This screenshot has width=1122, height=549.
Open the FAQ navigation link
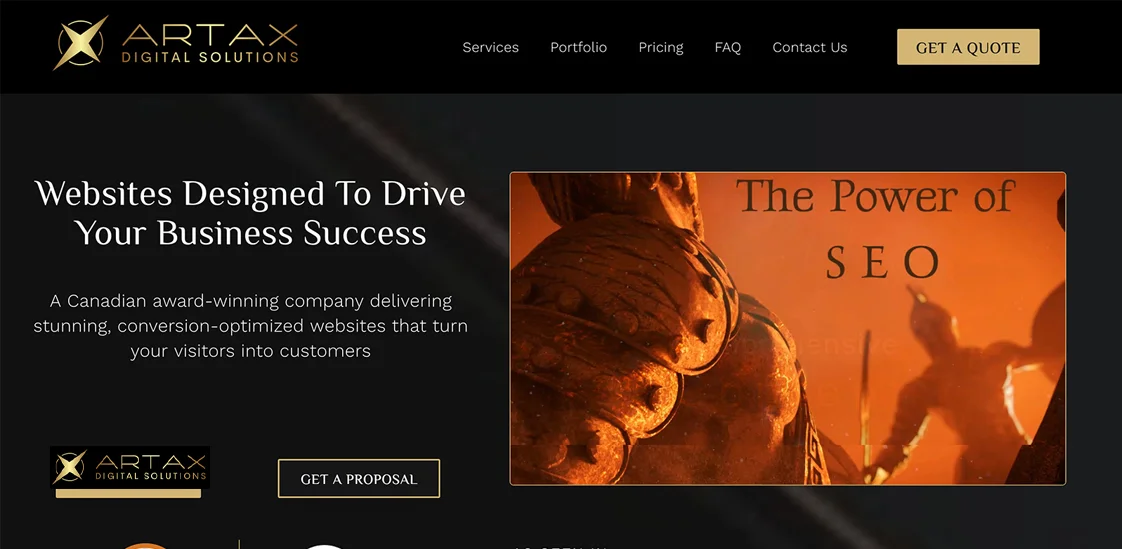tap(728, 47)
